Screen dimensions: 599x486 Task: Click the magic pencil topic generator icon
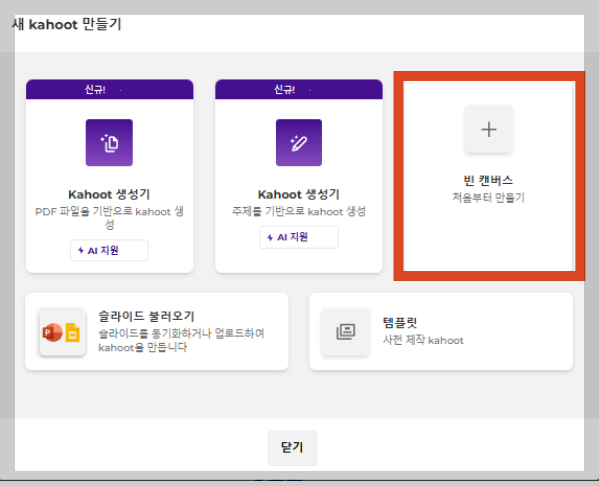tap(299, 143)
